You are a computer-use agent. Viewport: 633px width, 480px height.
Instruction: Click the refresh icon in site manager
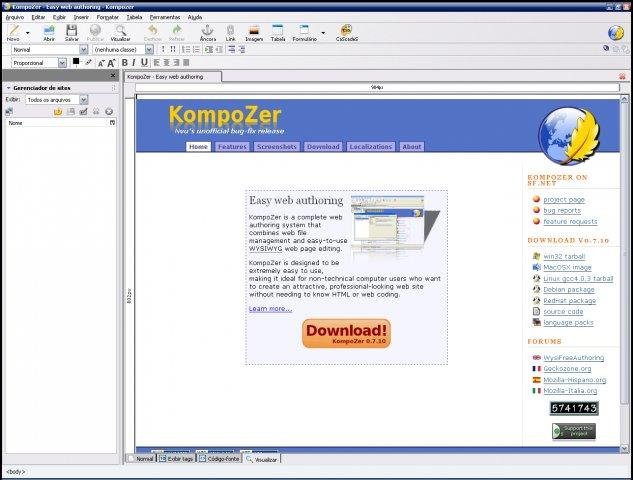pyautogui.click(x=58, y=112)
